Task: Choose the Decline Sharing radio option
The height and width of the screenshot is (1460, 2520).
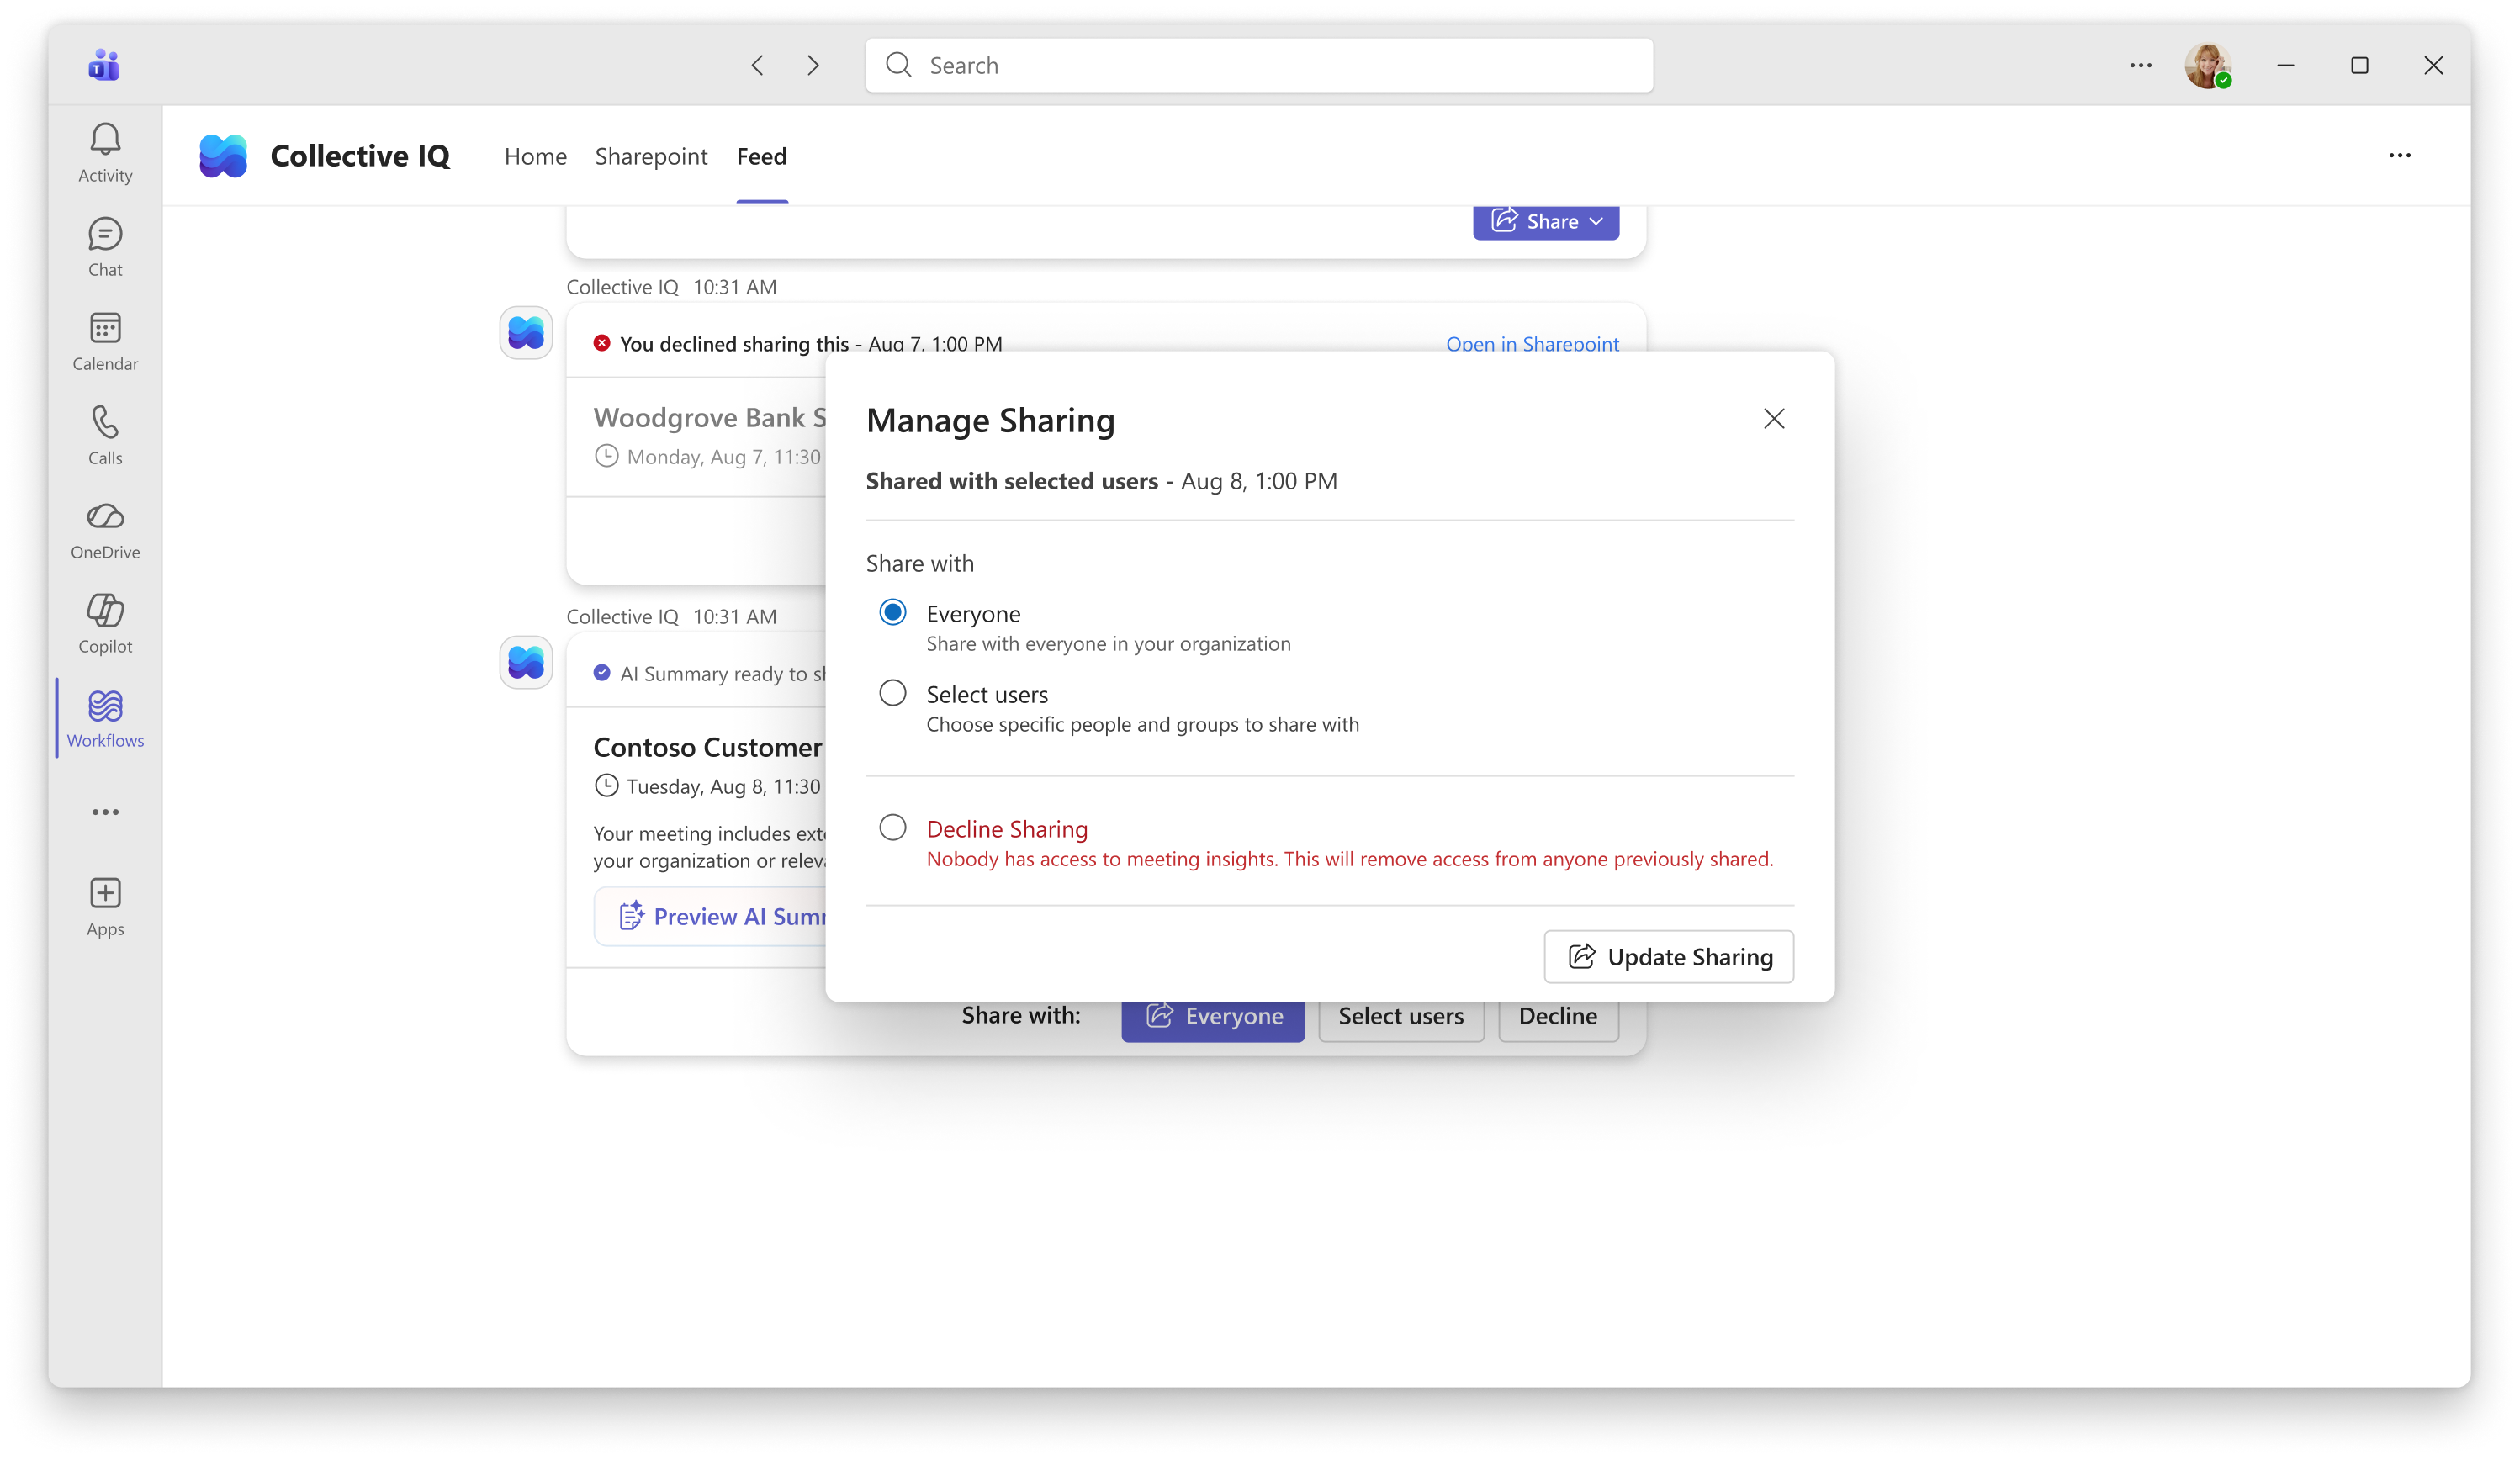Action: click(893, 827)
